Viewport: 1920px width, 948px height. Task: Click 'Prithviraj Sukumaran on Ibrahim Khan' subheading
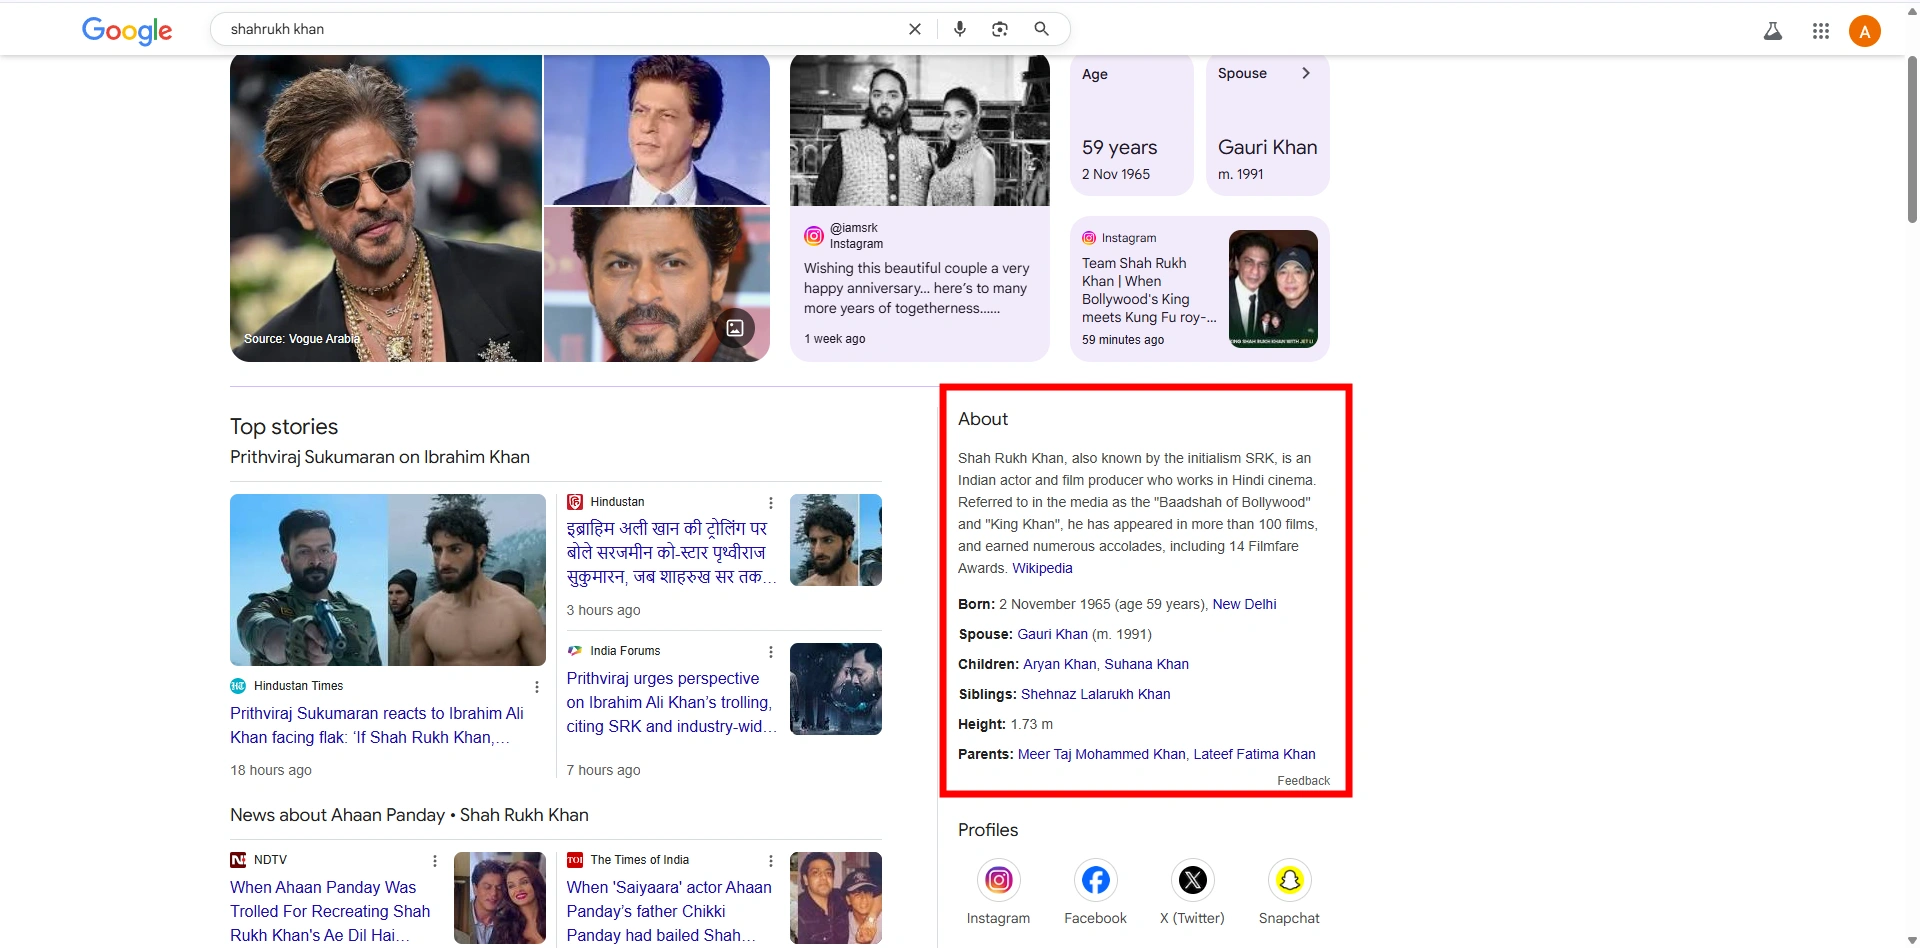point(380,457)
